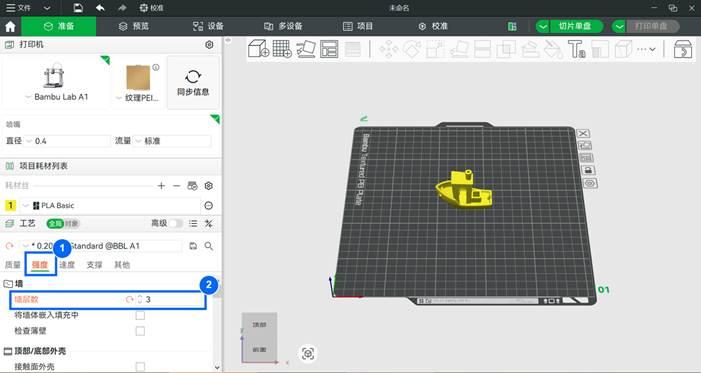This screenshot has width=701, height=373.
Task: Click the plate close X icon
Action: pos(583,133)
